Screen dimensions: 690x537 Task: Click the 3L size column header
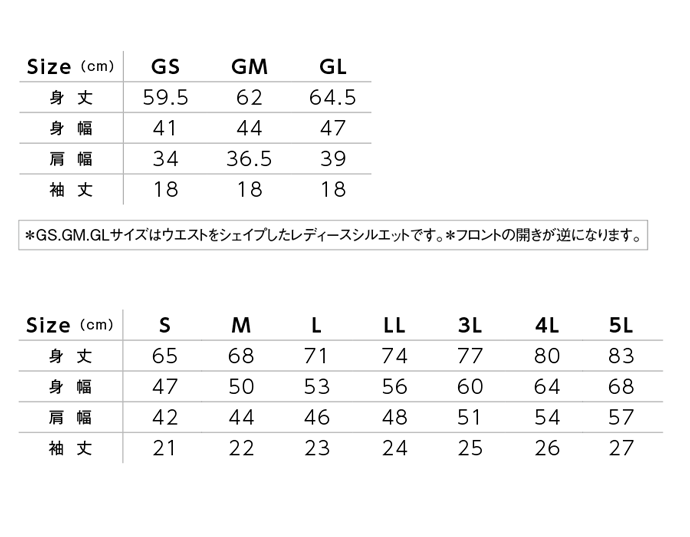(x=470, y=326)
